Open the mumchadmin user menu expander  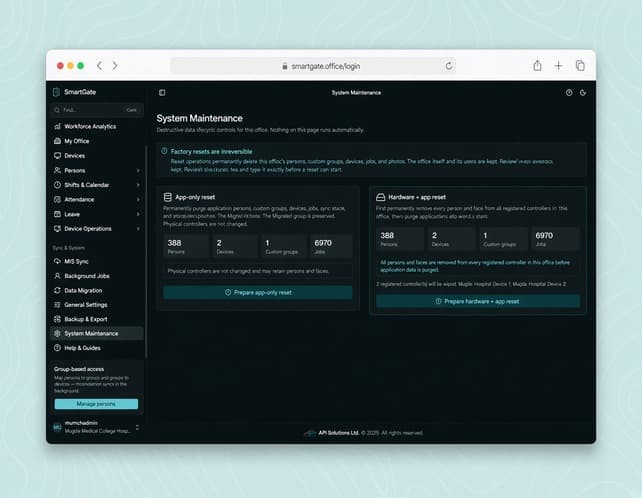click(137, 428)
